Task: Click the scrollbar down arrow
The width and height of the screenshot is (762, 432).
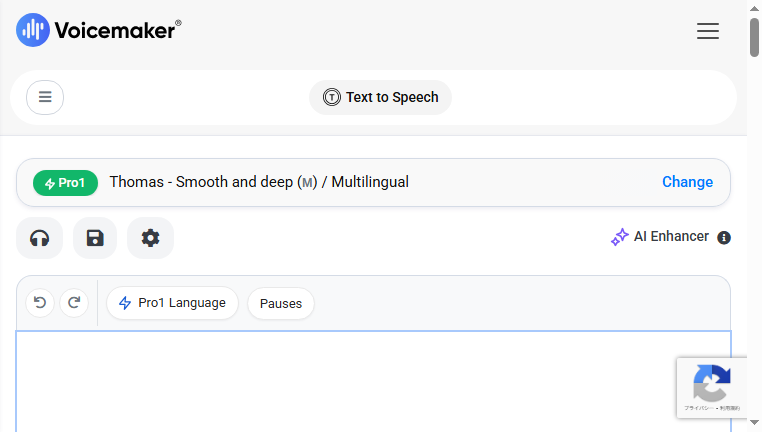Action: click(754, 422)
